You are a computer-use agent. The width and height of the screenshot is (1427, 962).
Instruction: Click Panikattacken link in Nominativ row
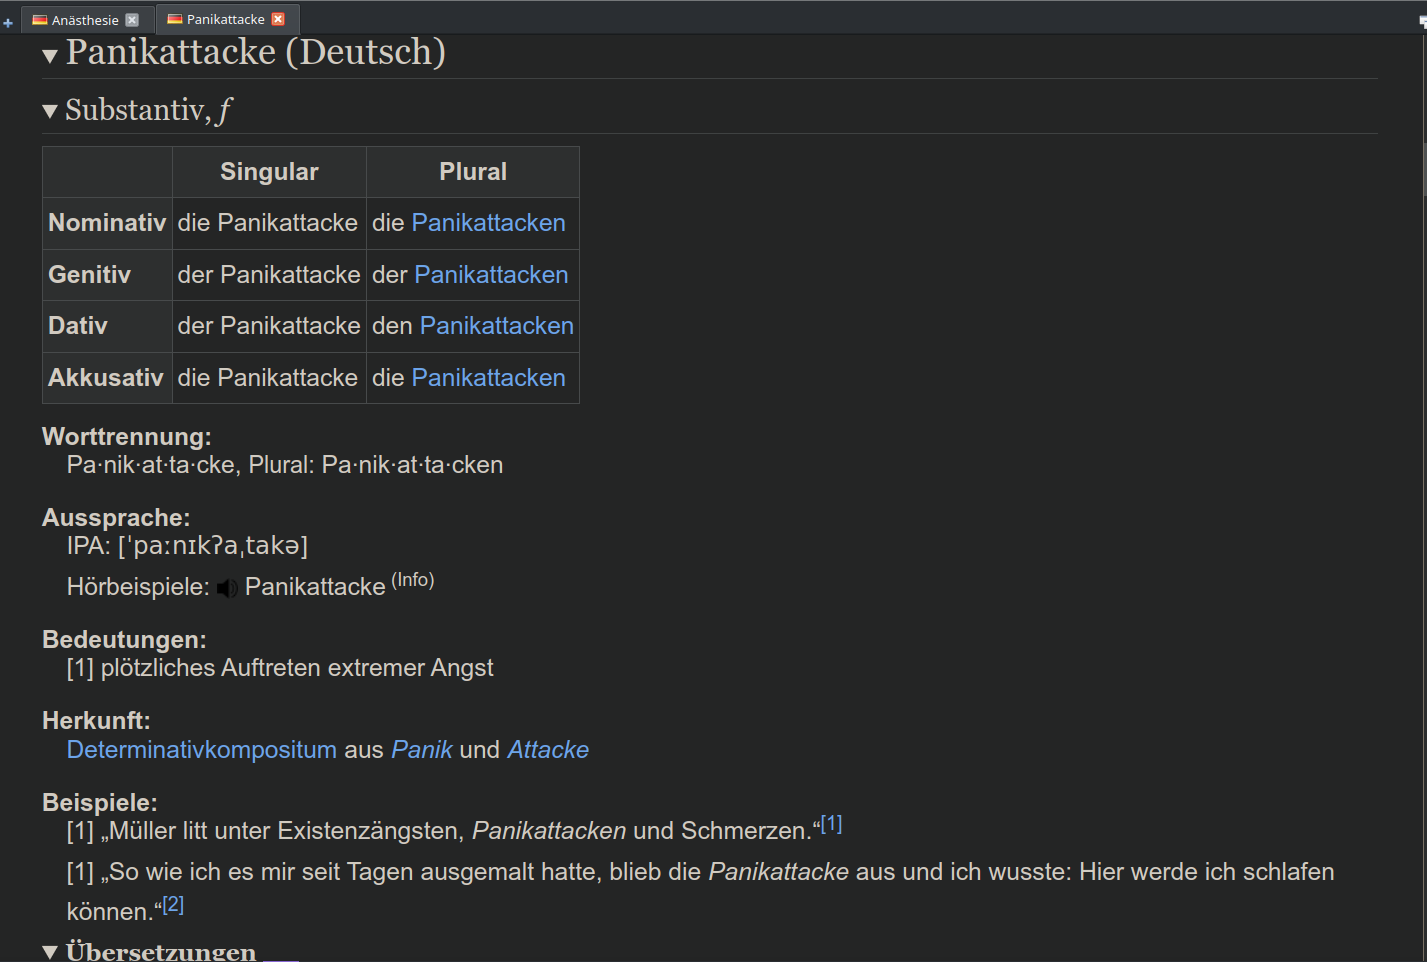488,223
